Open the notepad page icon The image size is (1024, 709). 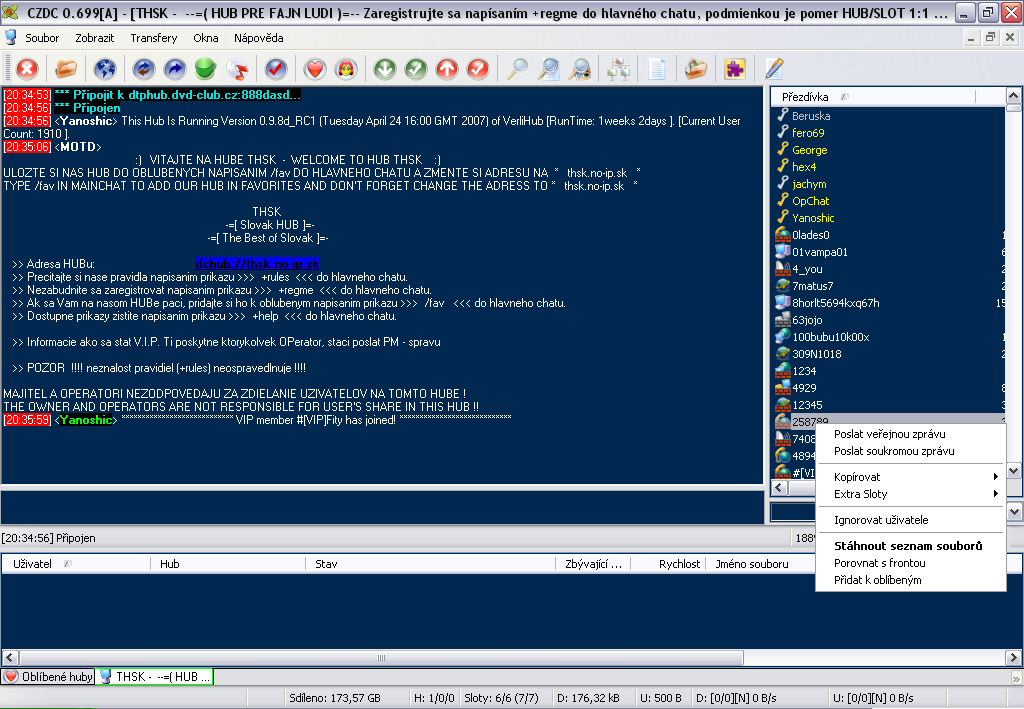click(657, 69)
